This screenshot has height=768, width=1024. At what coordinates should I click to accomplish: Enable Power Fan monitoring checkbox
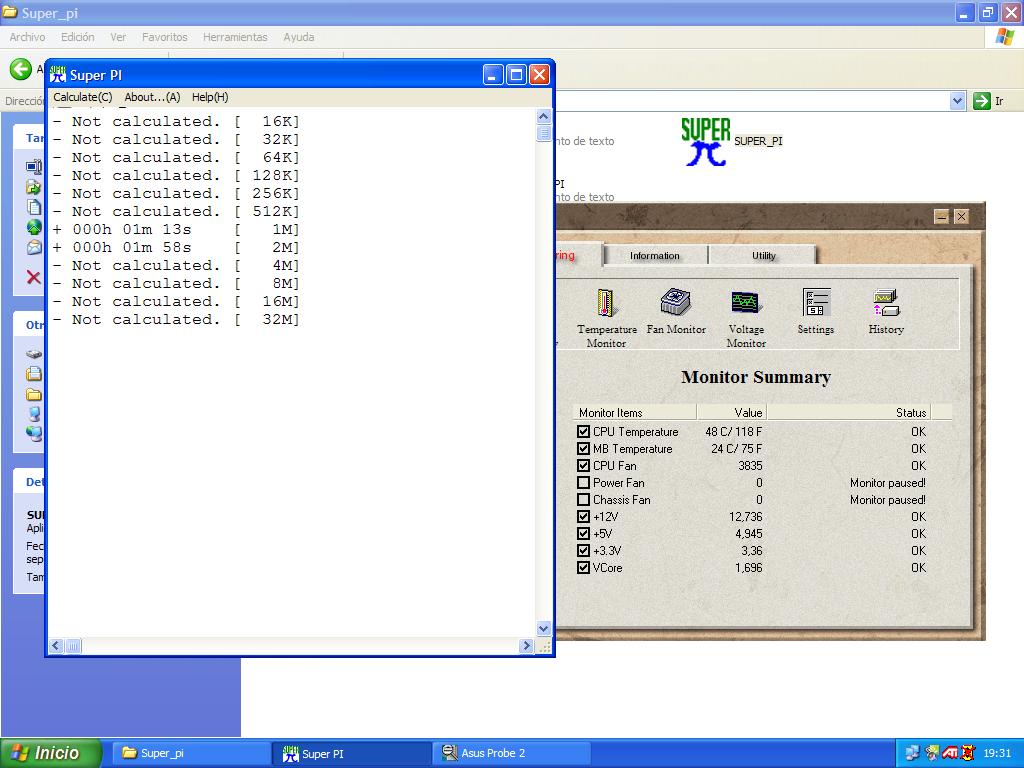pos(584,483)
